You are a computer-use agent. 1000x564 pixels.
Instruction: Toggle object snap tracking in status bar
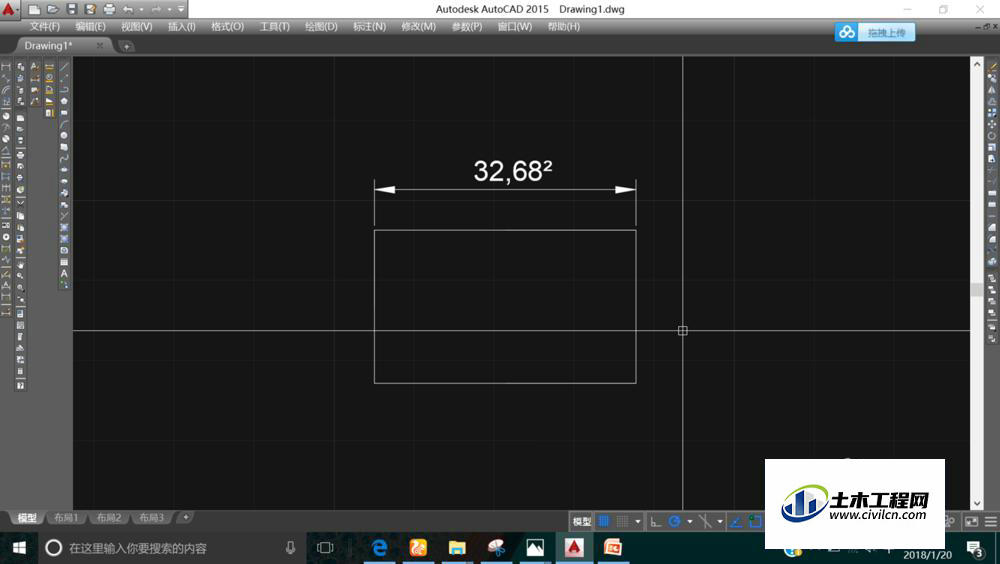click(735, 521)
